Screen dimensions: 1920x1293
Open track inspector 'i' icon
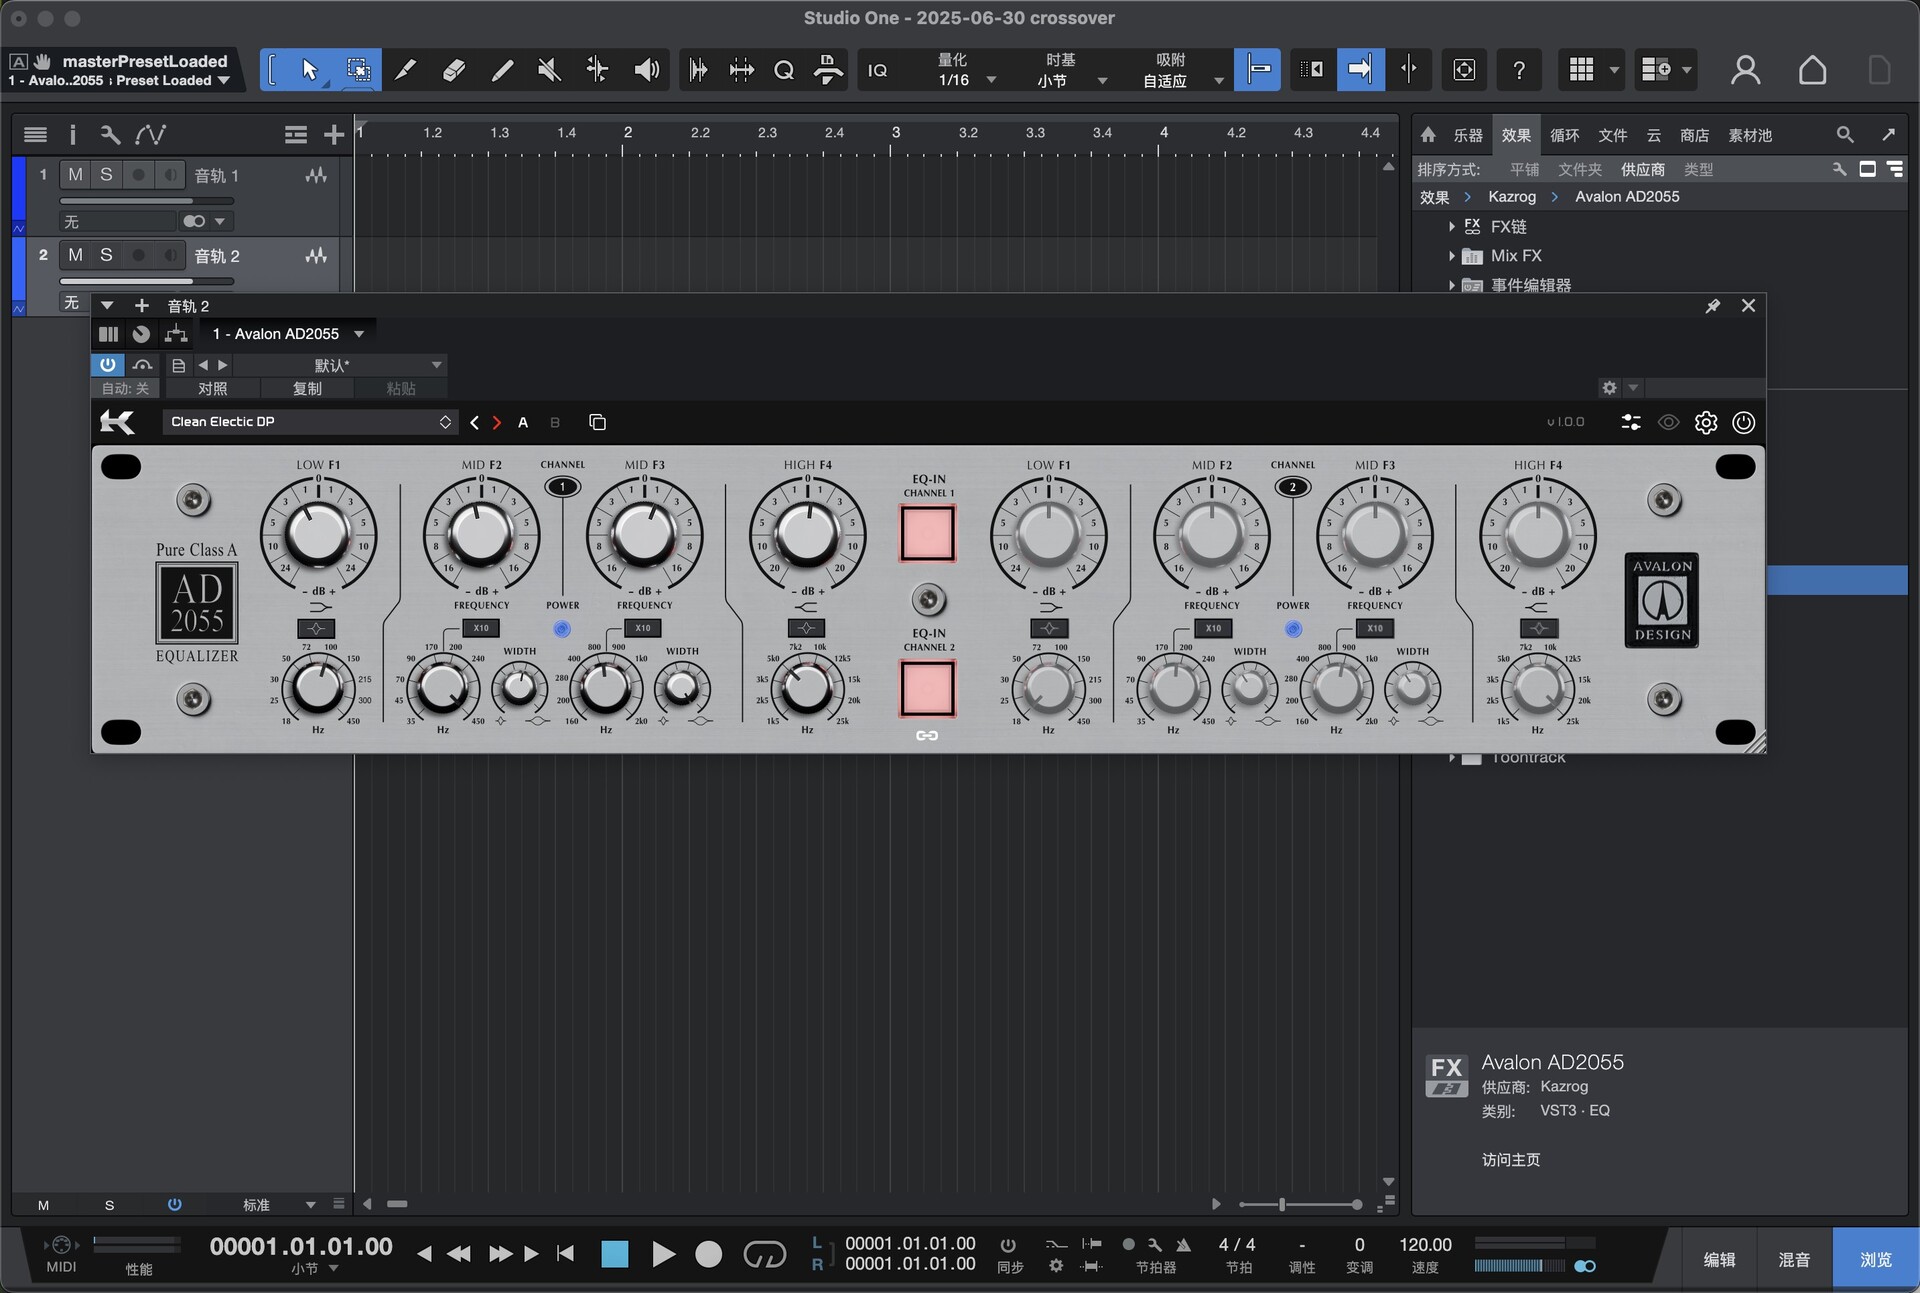(72, 134)
